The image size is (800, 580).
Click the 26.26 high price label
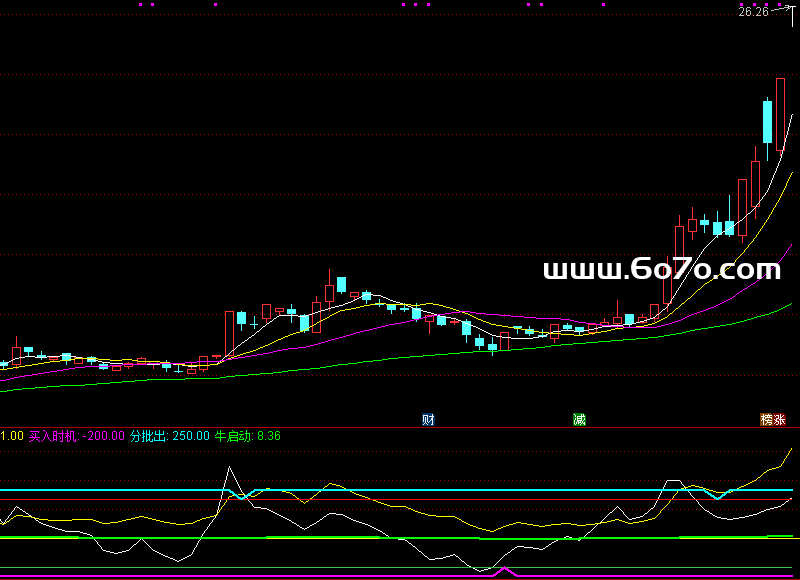point(752,12)
